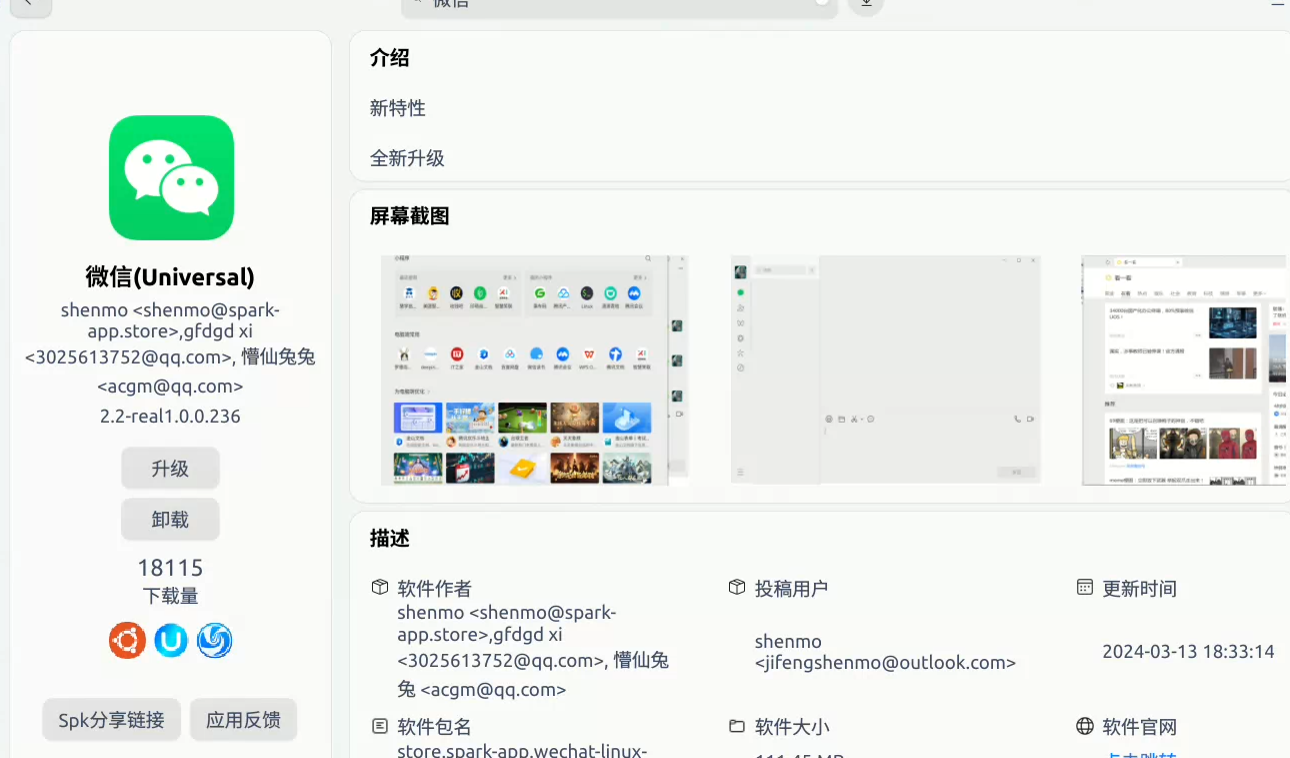Click the 描述 section heading
Screen dimensions: 1290x758
click(x=390, y=539)
